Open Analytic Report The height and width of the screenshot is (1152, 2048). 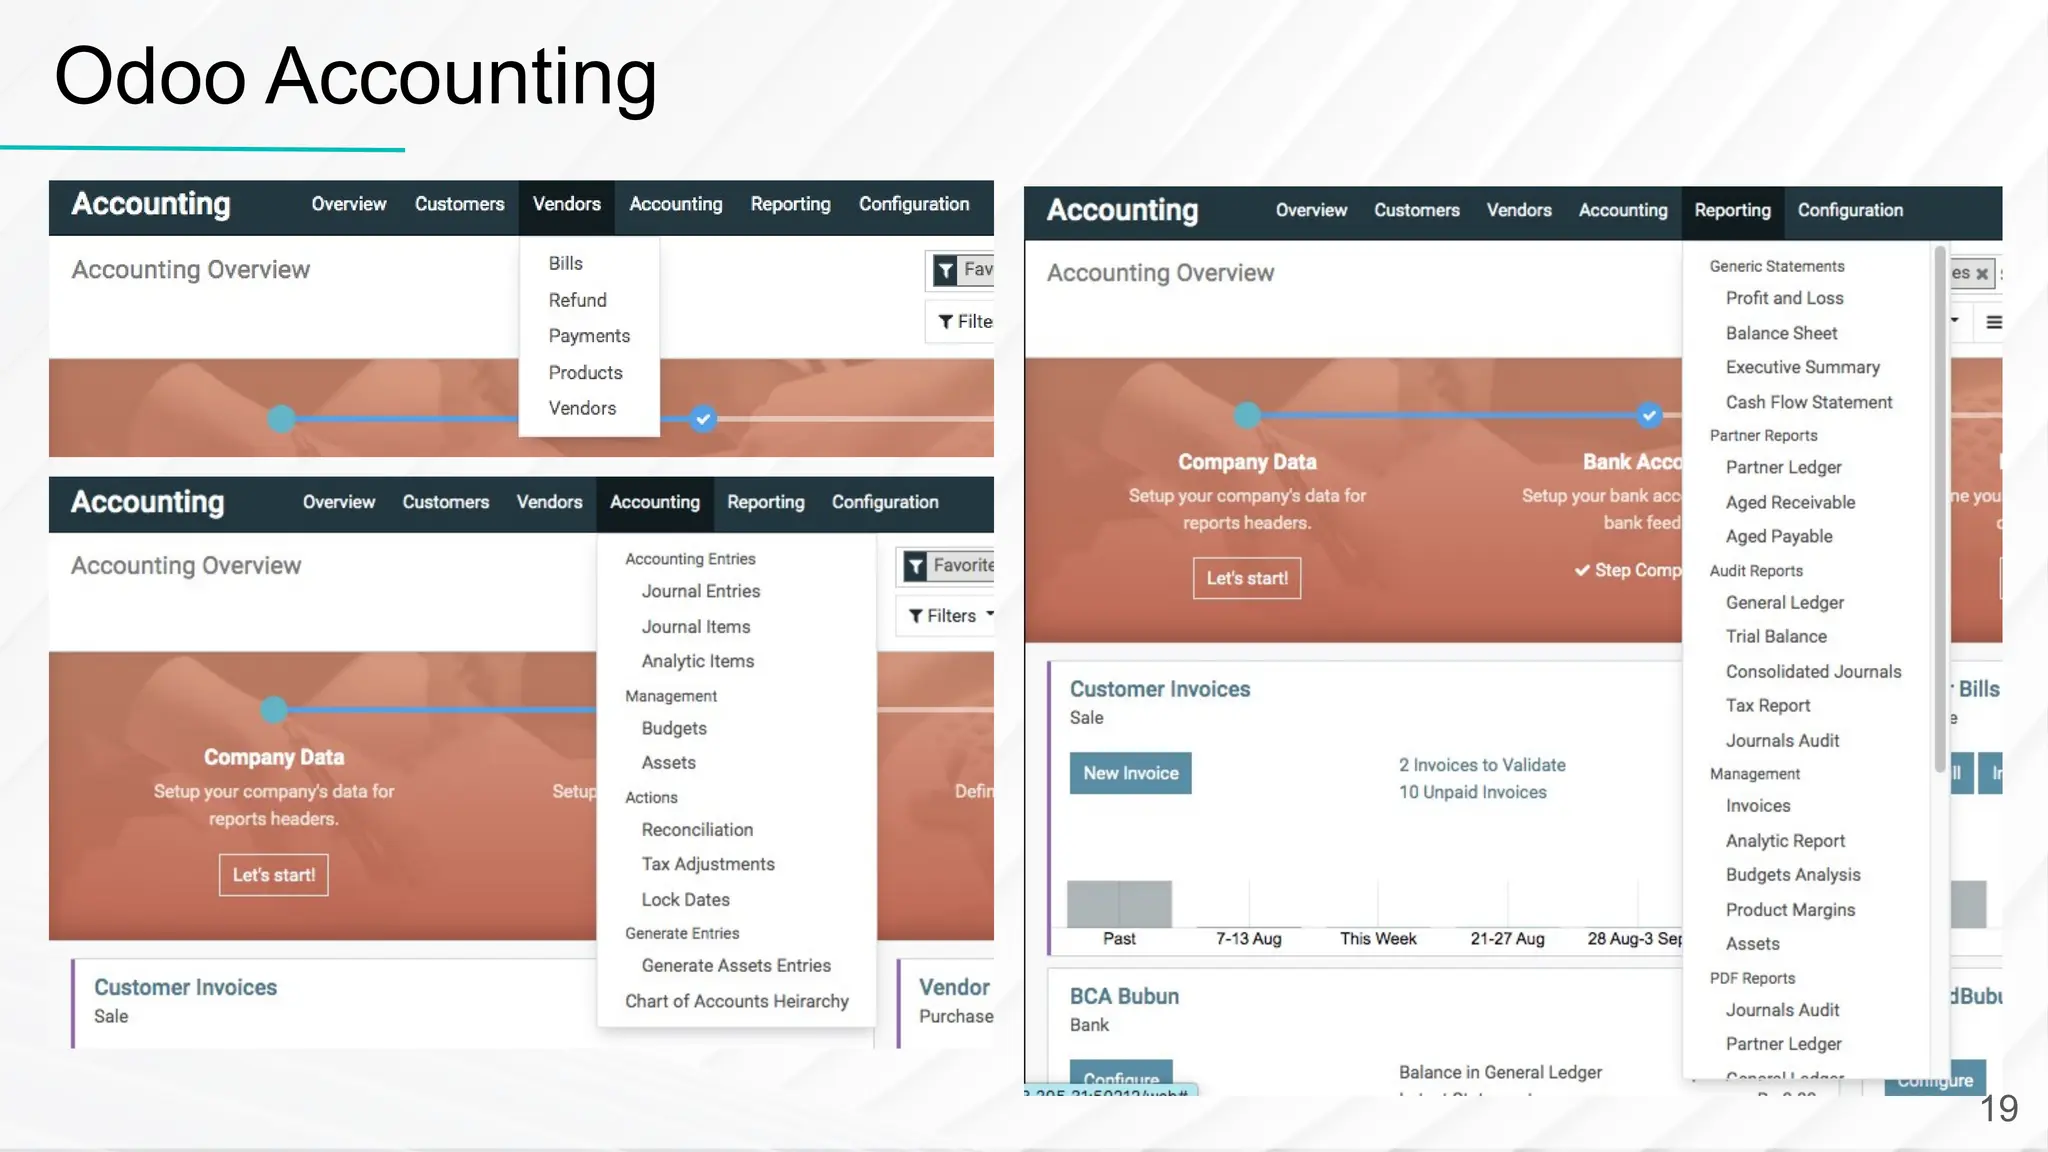click(x=1785, y=841)
